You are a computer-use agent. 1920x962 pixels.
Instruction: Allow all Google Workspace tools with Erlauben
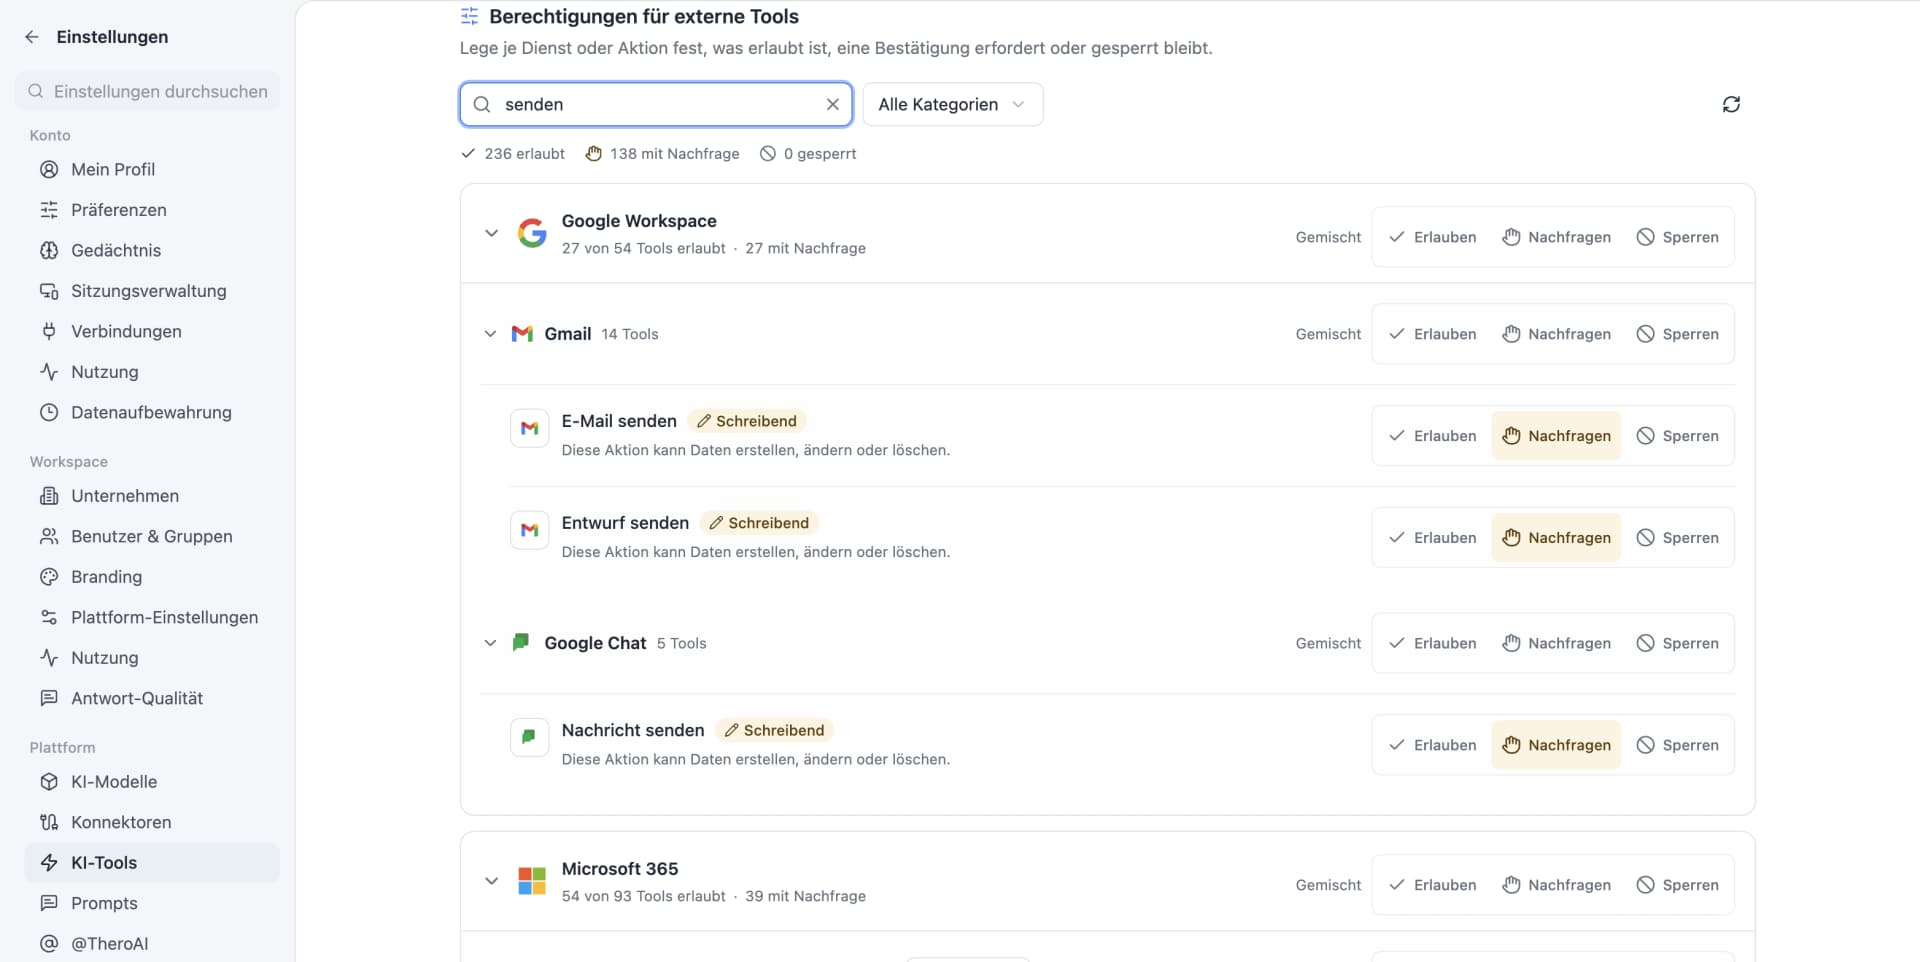tap(1433, 237)
